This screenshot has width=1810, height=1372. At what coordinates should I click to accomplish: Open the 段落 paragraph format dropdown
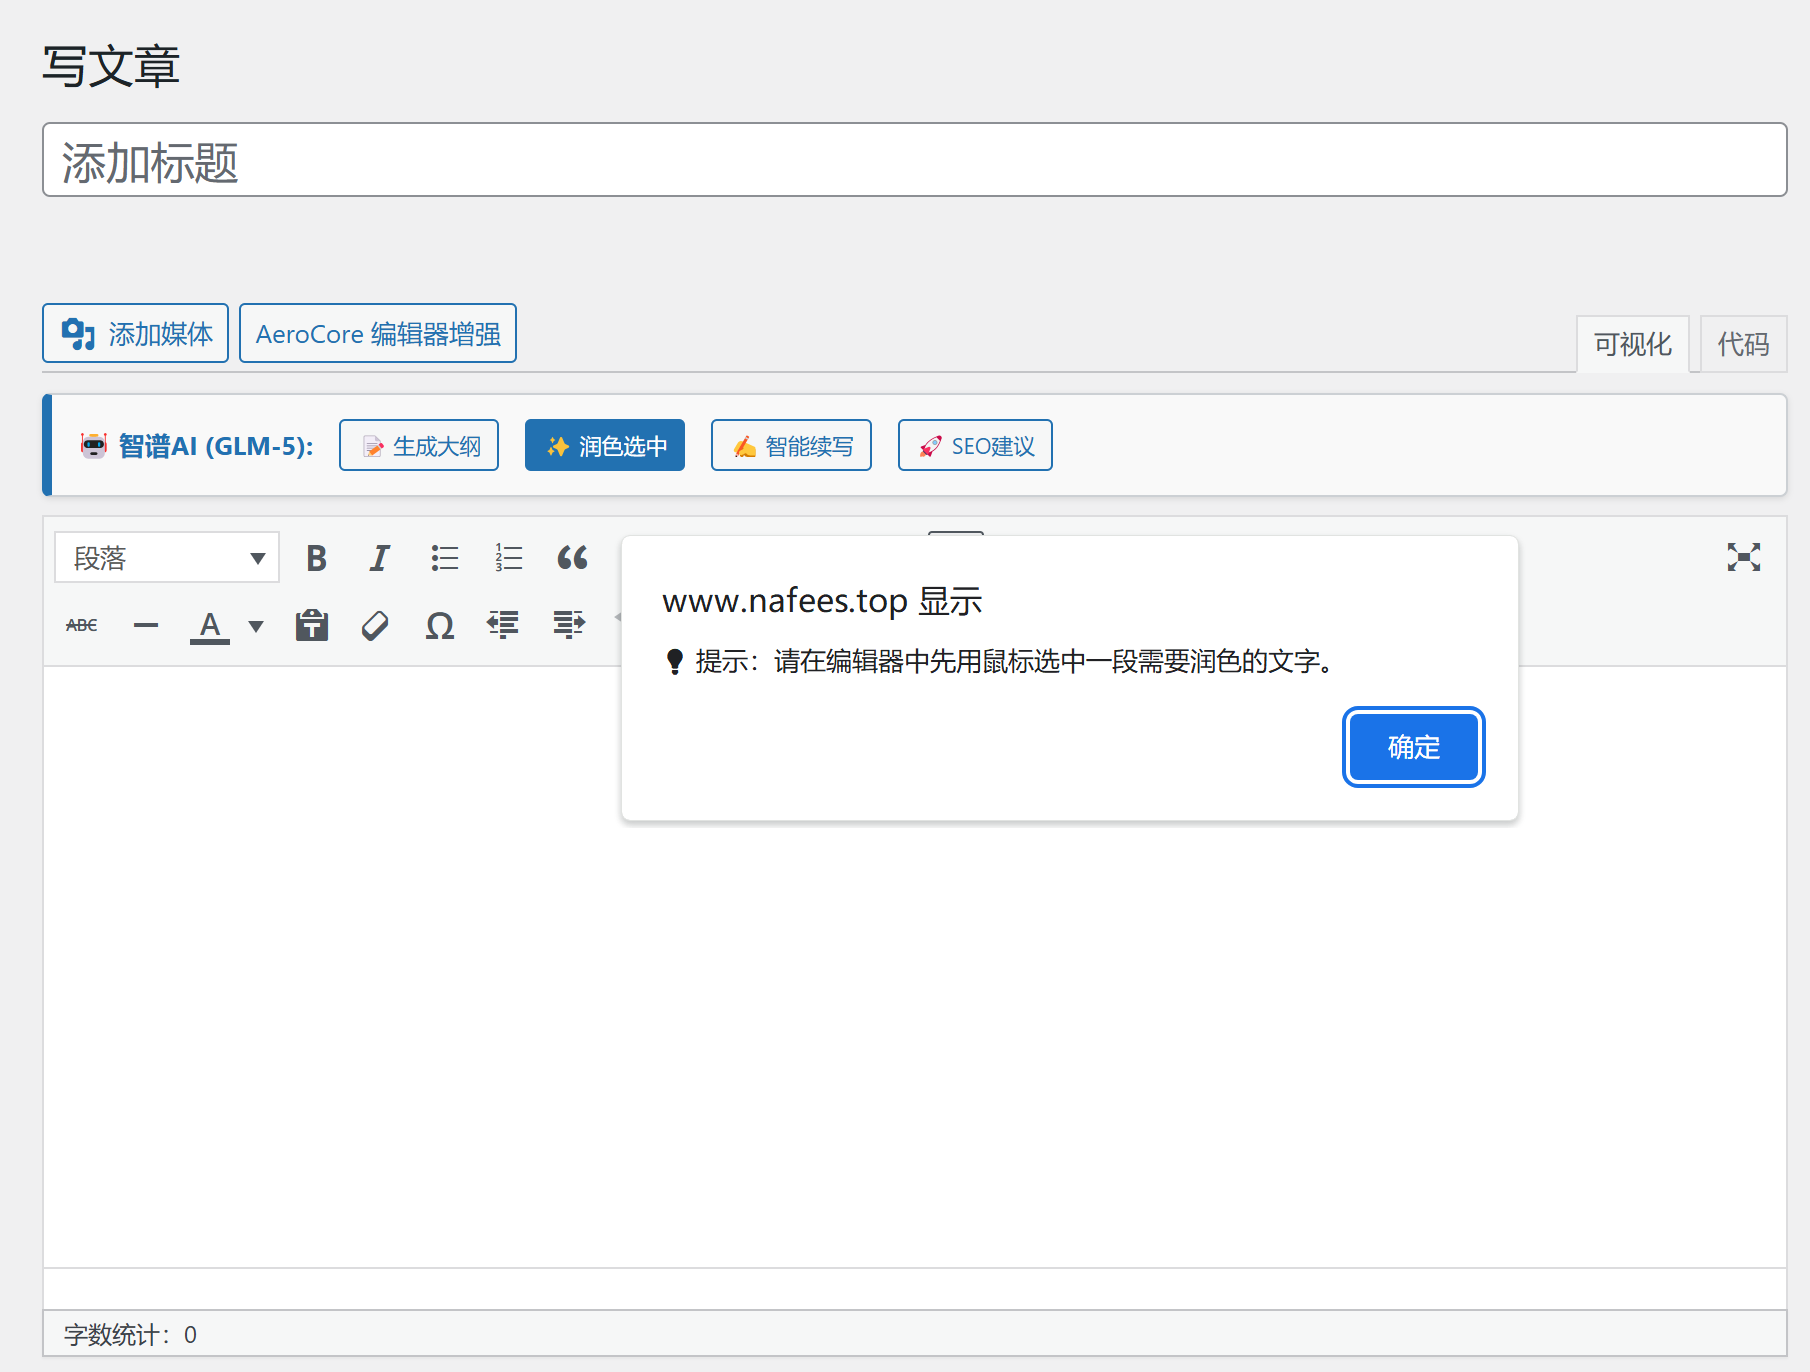[167, 558]
